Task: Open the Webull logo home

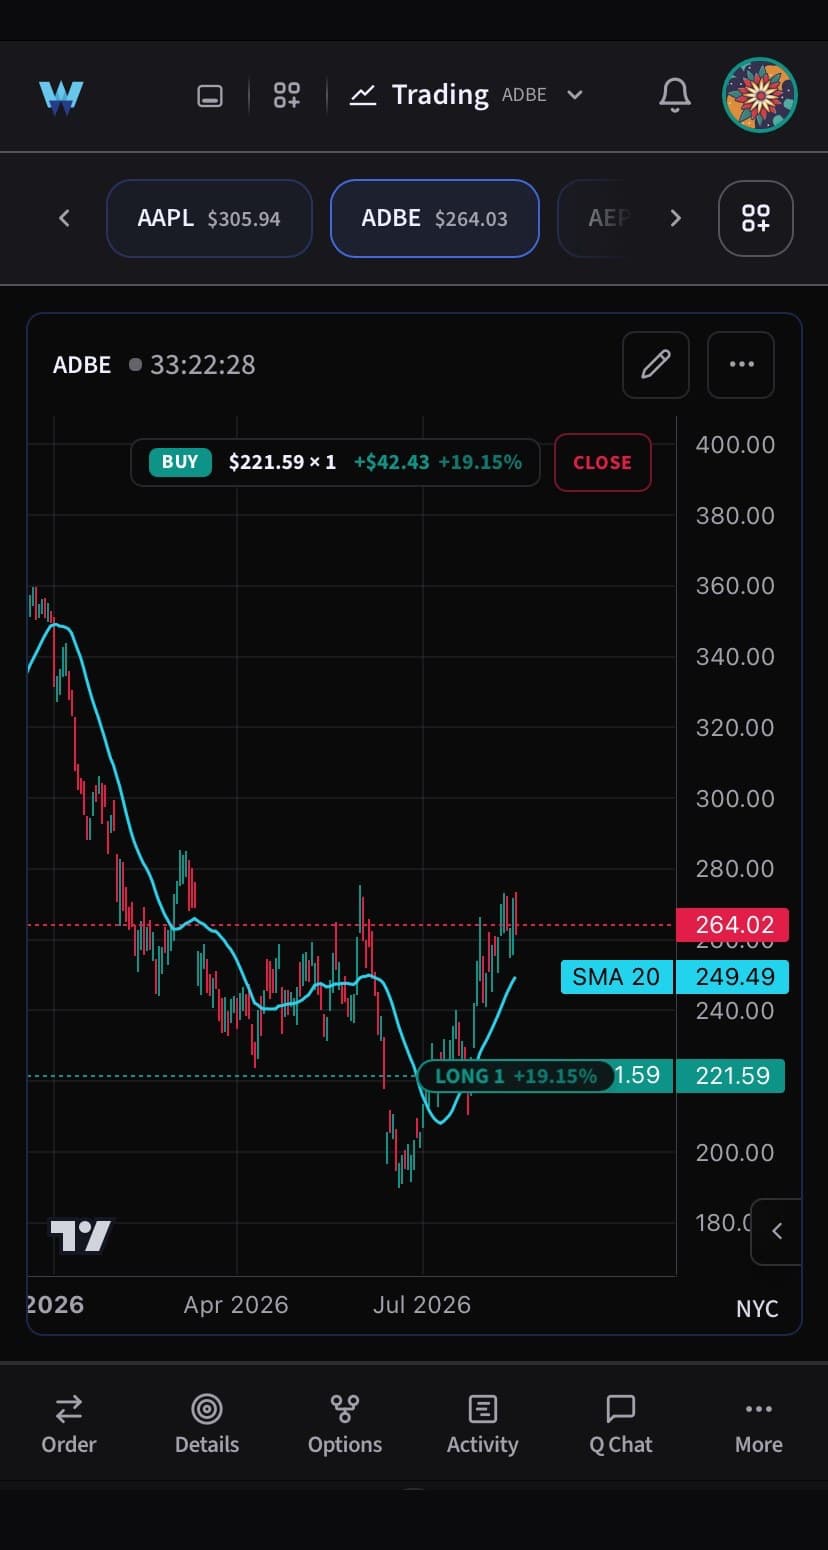Action: 61,97
